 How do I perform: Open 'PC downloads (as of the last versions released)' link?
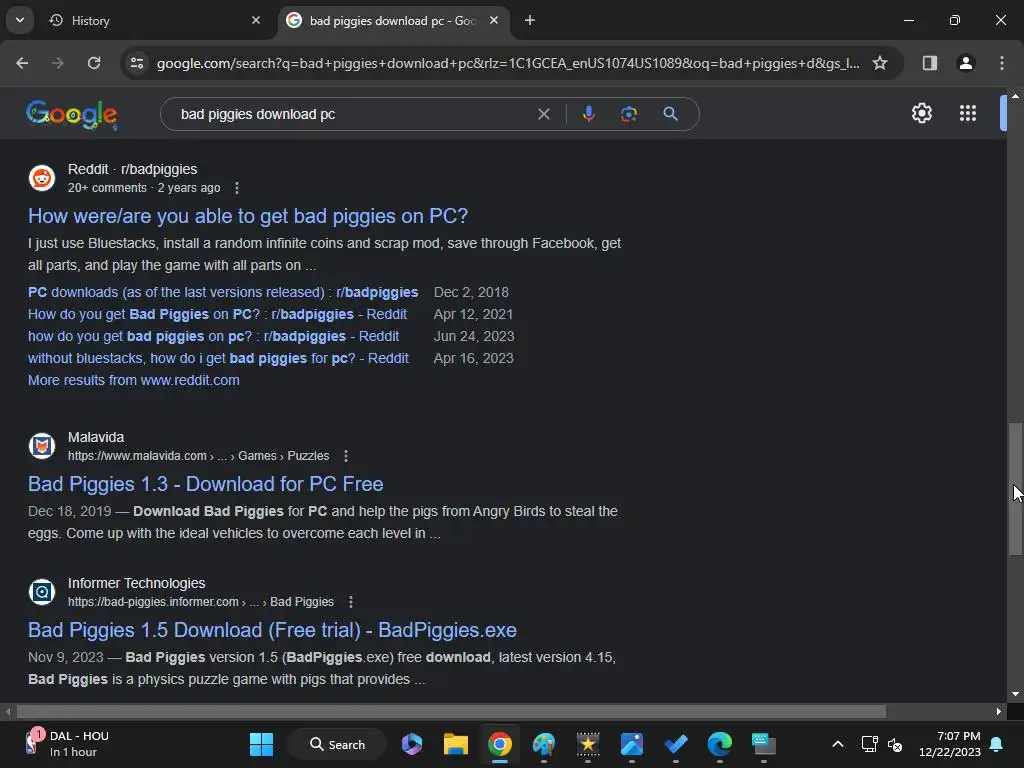223,292
